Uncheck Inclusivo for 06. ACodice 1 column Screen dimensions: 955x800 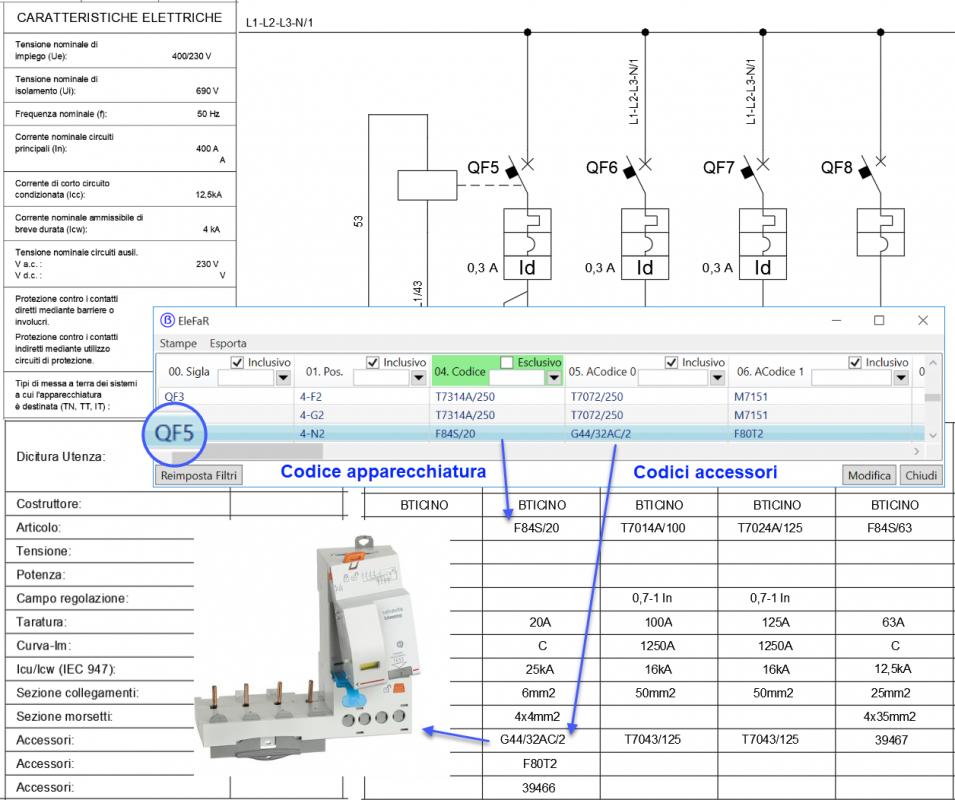click(855, 362)
